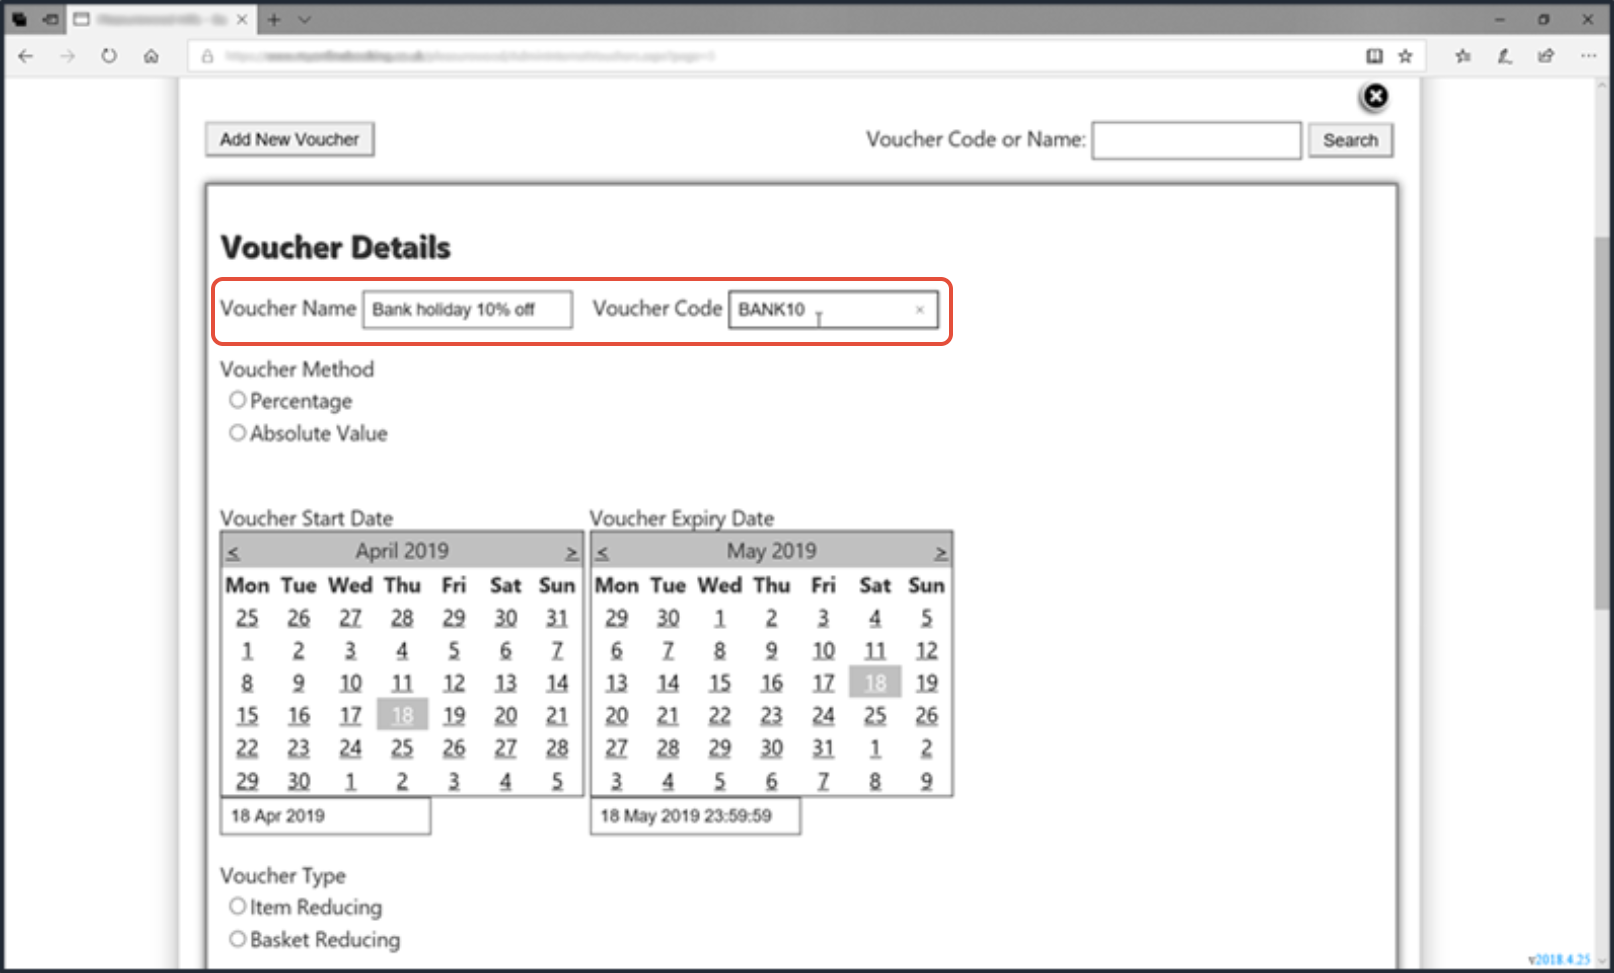This screenshot has width=1614, height=973.
Task: Go forward in browser history
Action: [67, 56]
